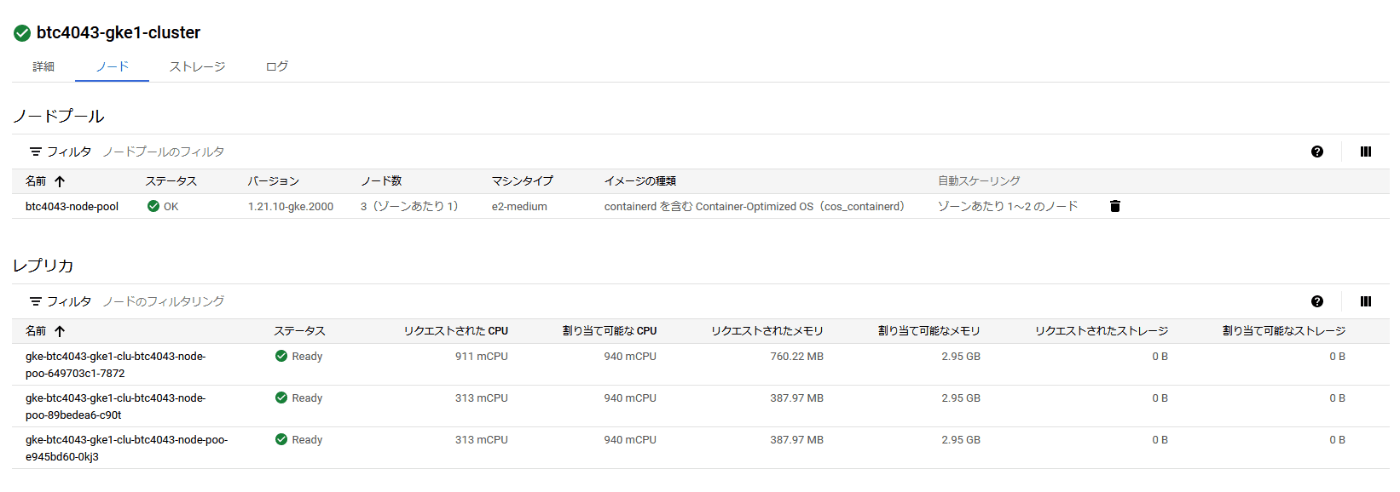Click the replica filter icon

point(36,301)
